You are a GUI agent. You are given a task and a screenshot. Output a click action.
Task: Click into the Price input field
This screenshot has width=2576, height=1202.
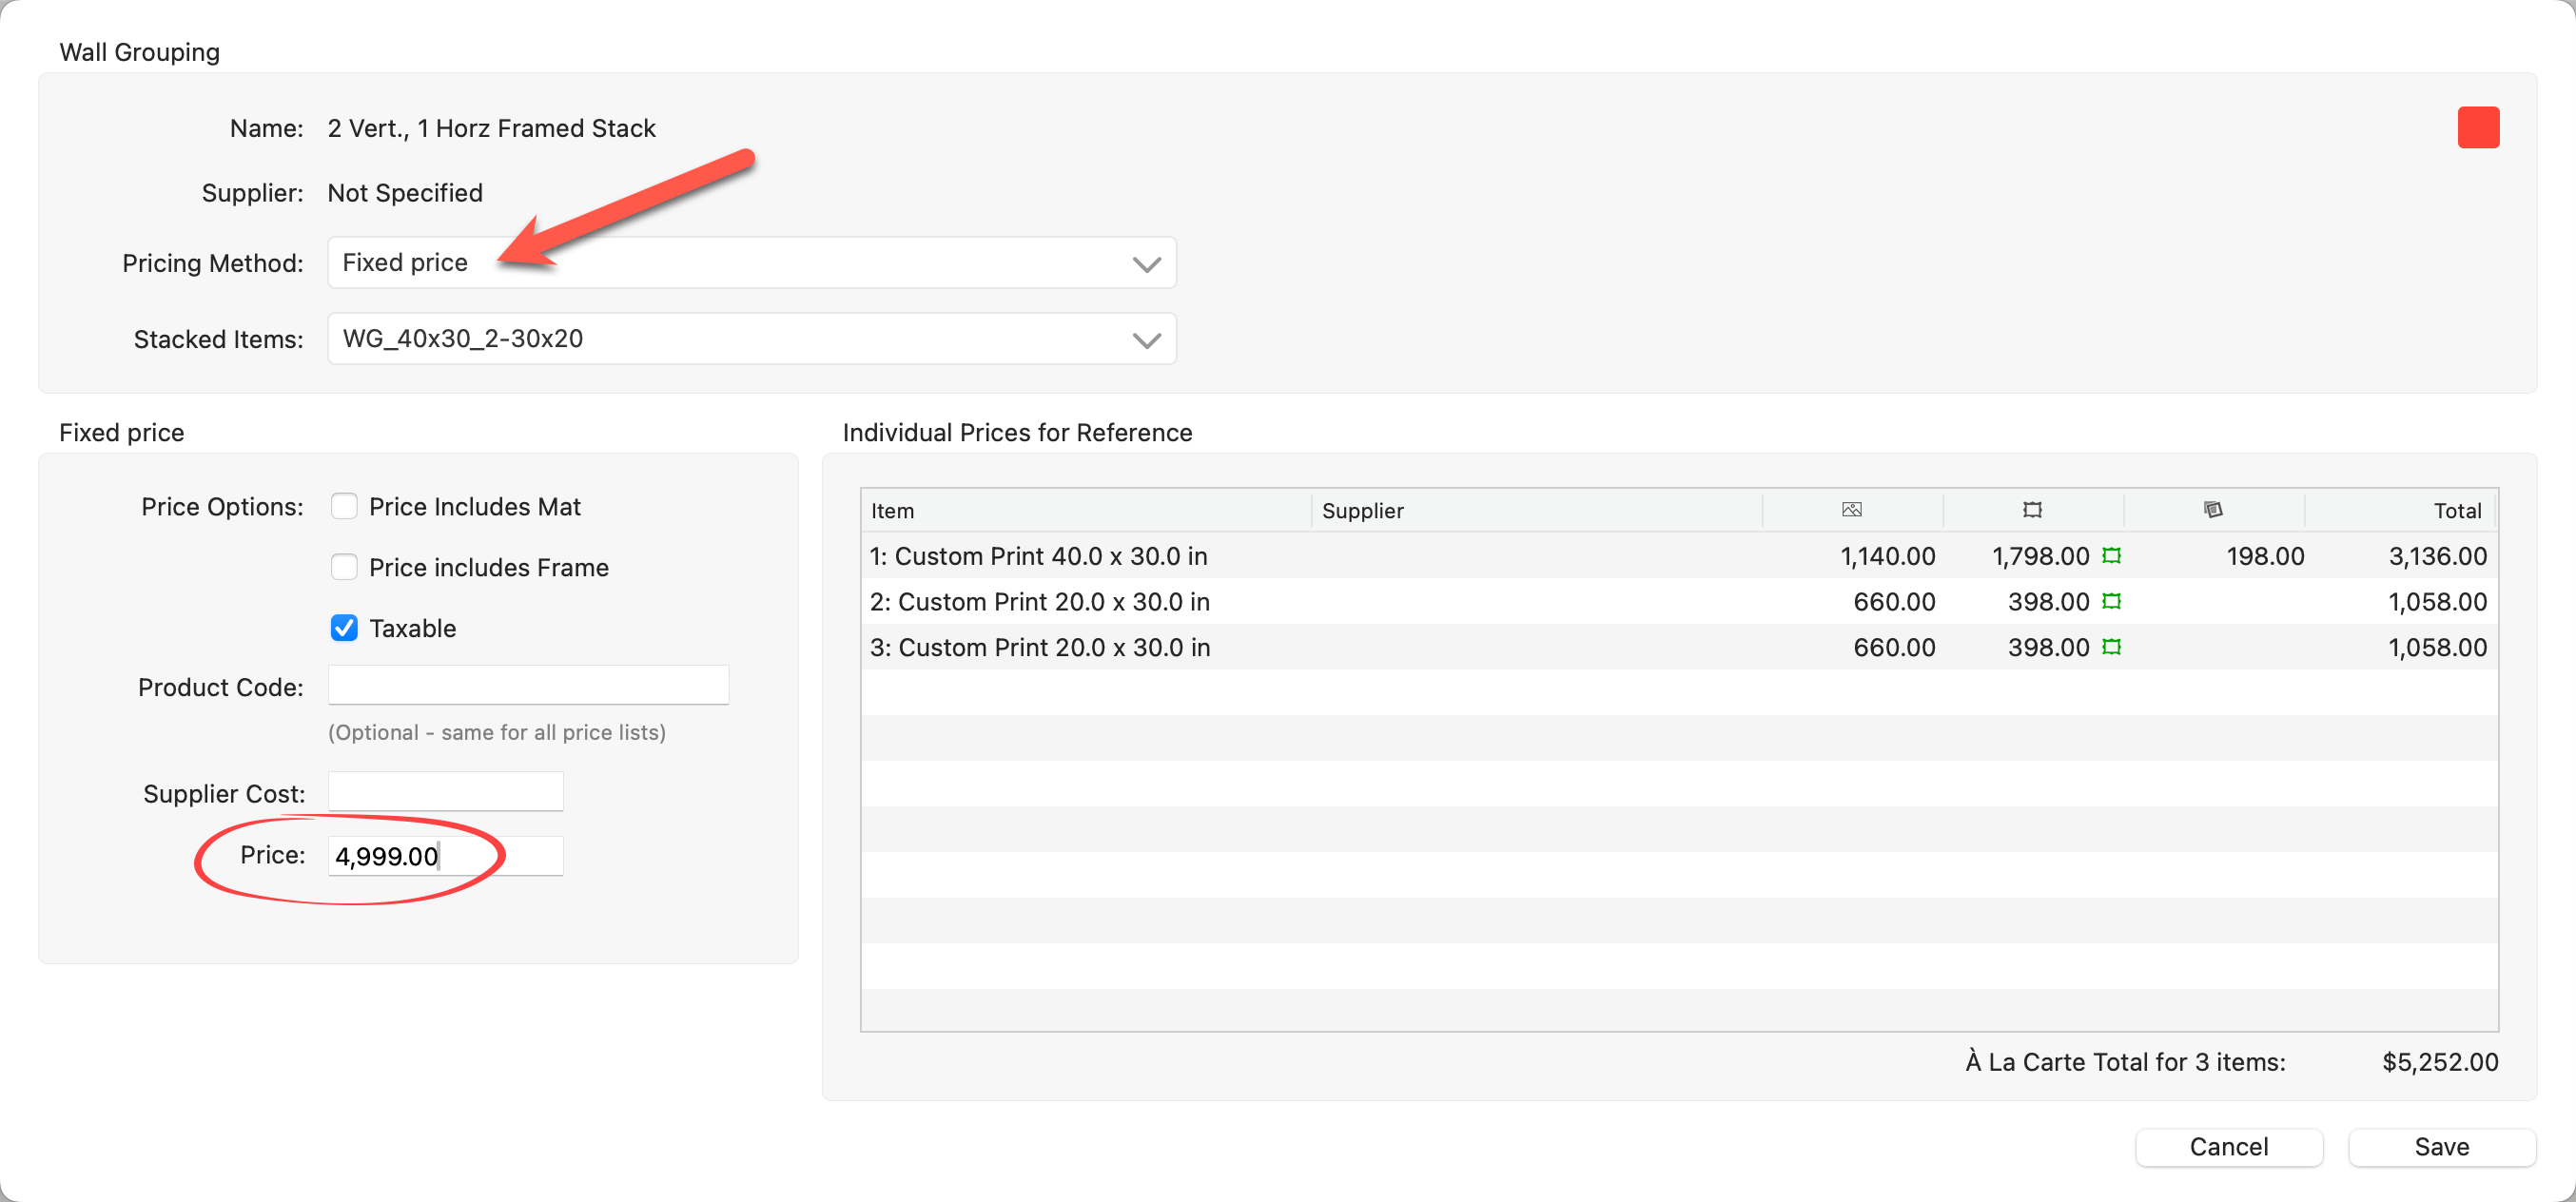coord(446,856)
